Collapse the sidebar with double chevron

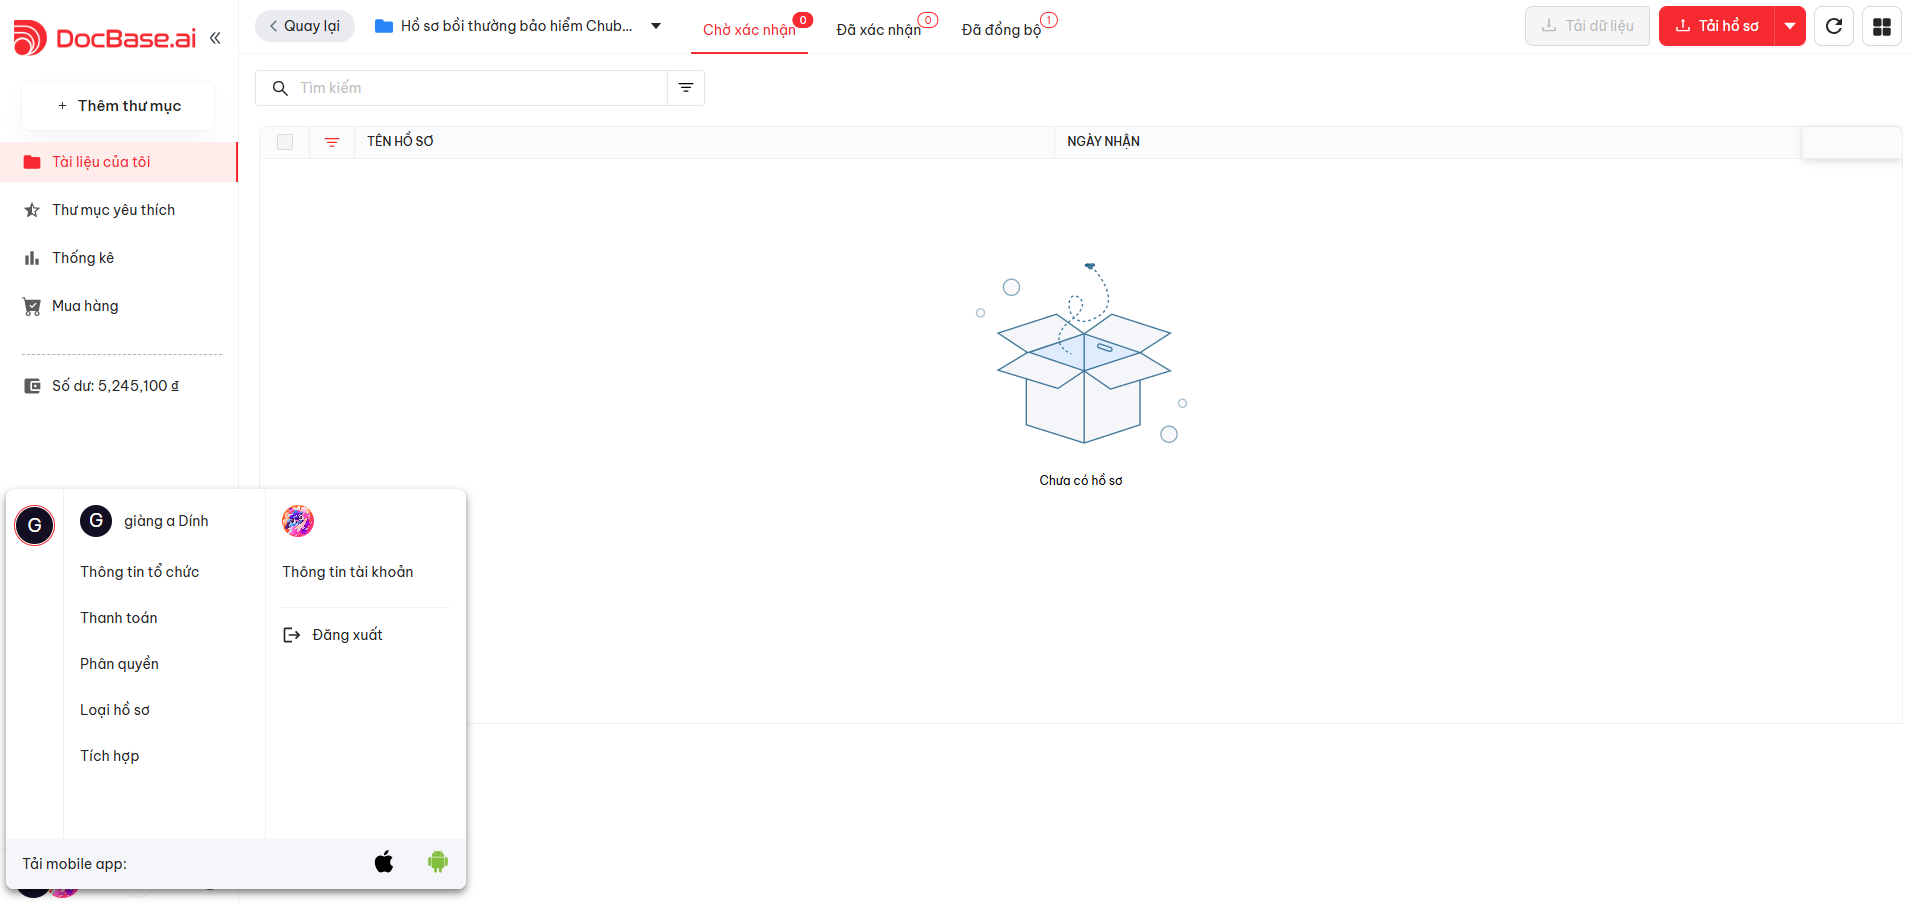coord(215,38)
